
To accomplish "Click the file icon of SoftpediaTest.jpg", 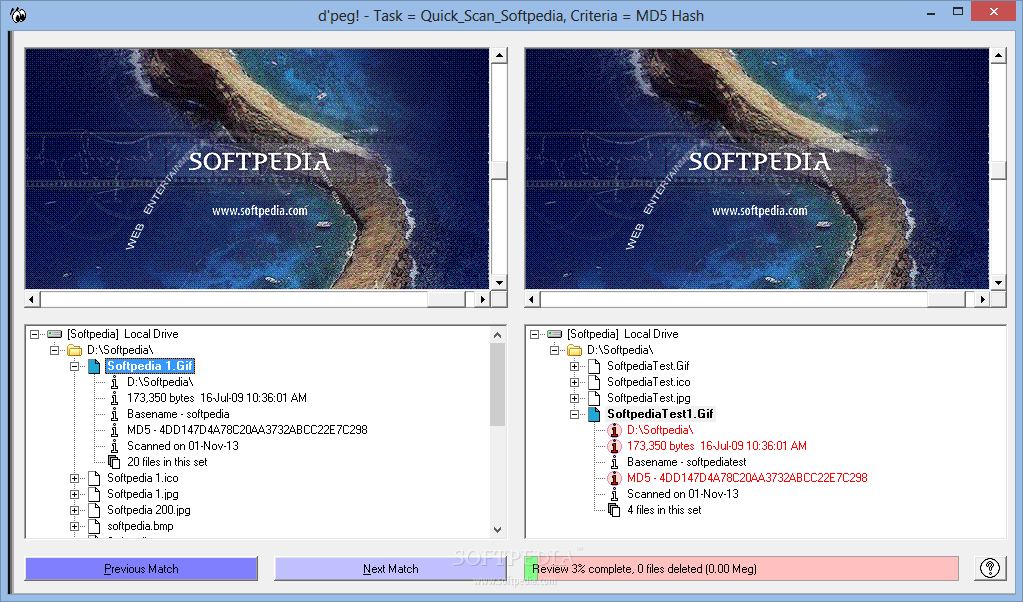I will 594,398.
